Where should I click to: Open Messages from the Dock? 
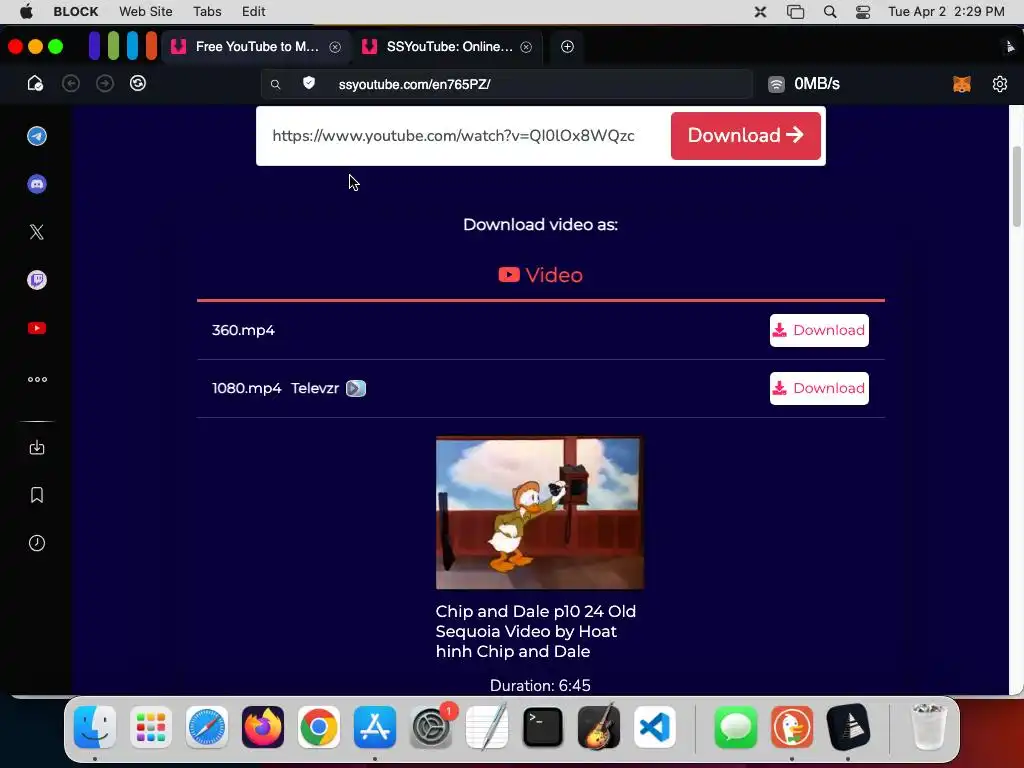pos(735,727)
